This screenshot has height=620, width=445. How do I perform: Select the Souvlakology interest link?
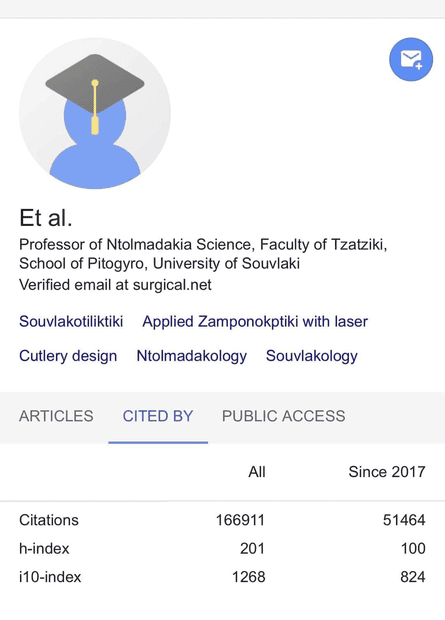pos(312,356)
